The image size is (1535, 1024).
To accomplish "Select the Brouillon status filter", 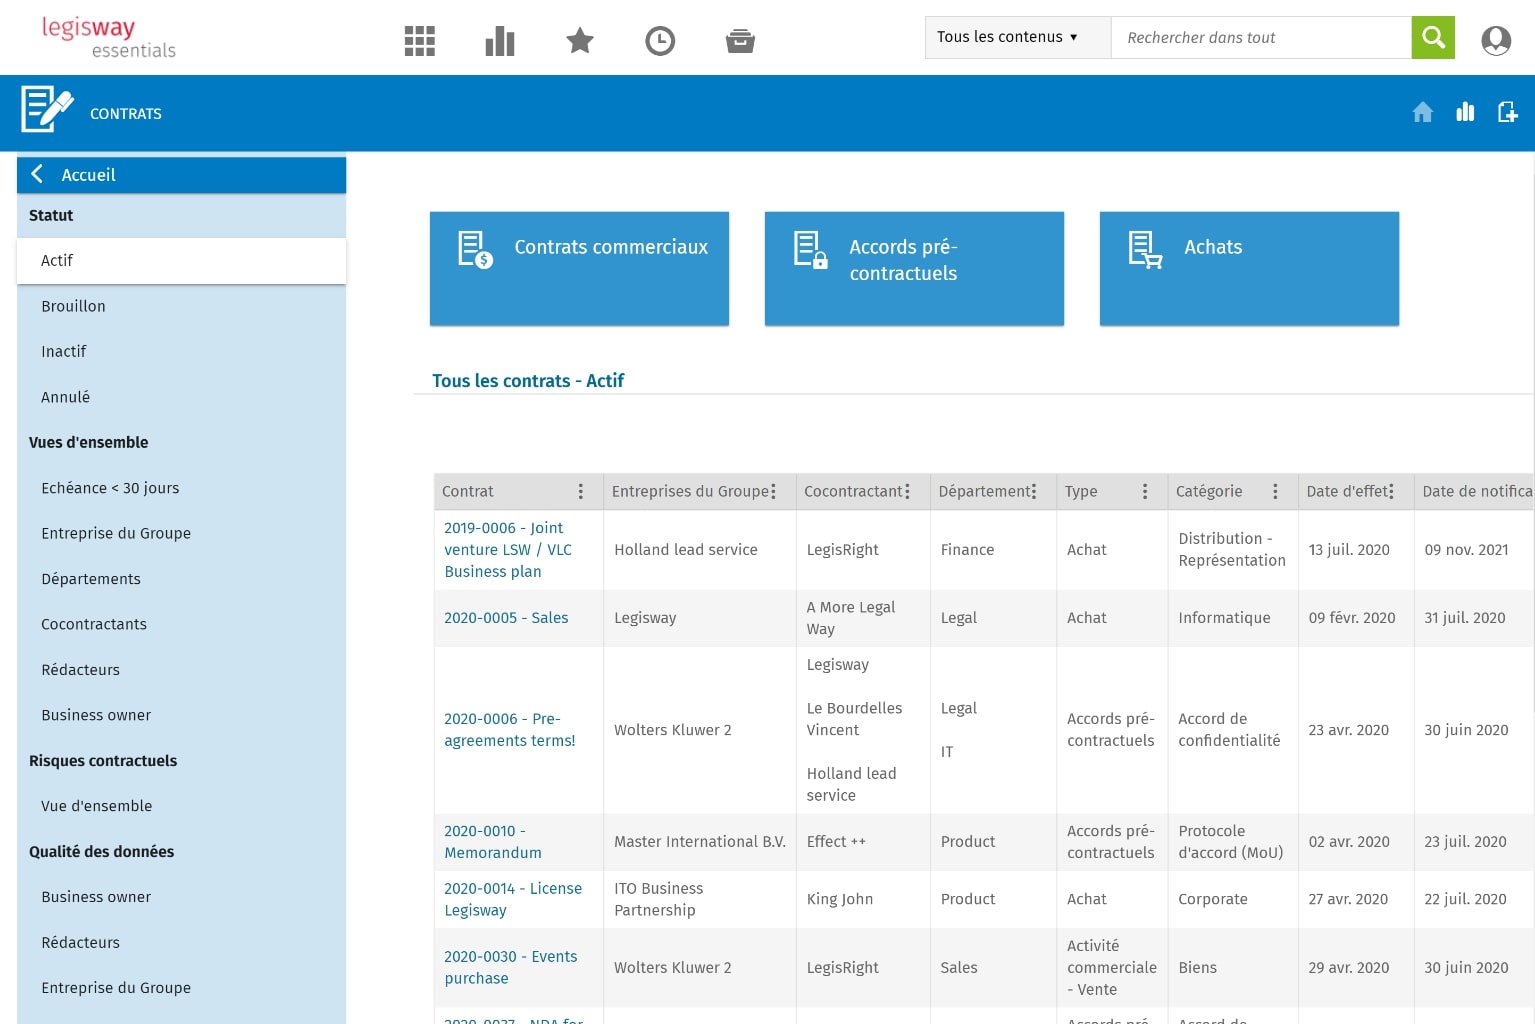I will coord(73,306).
